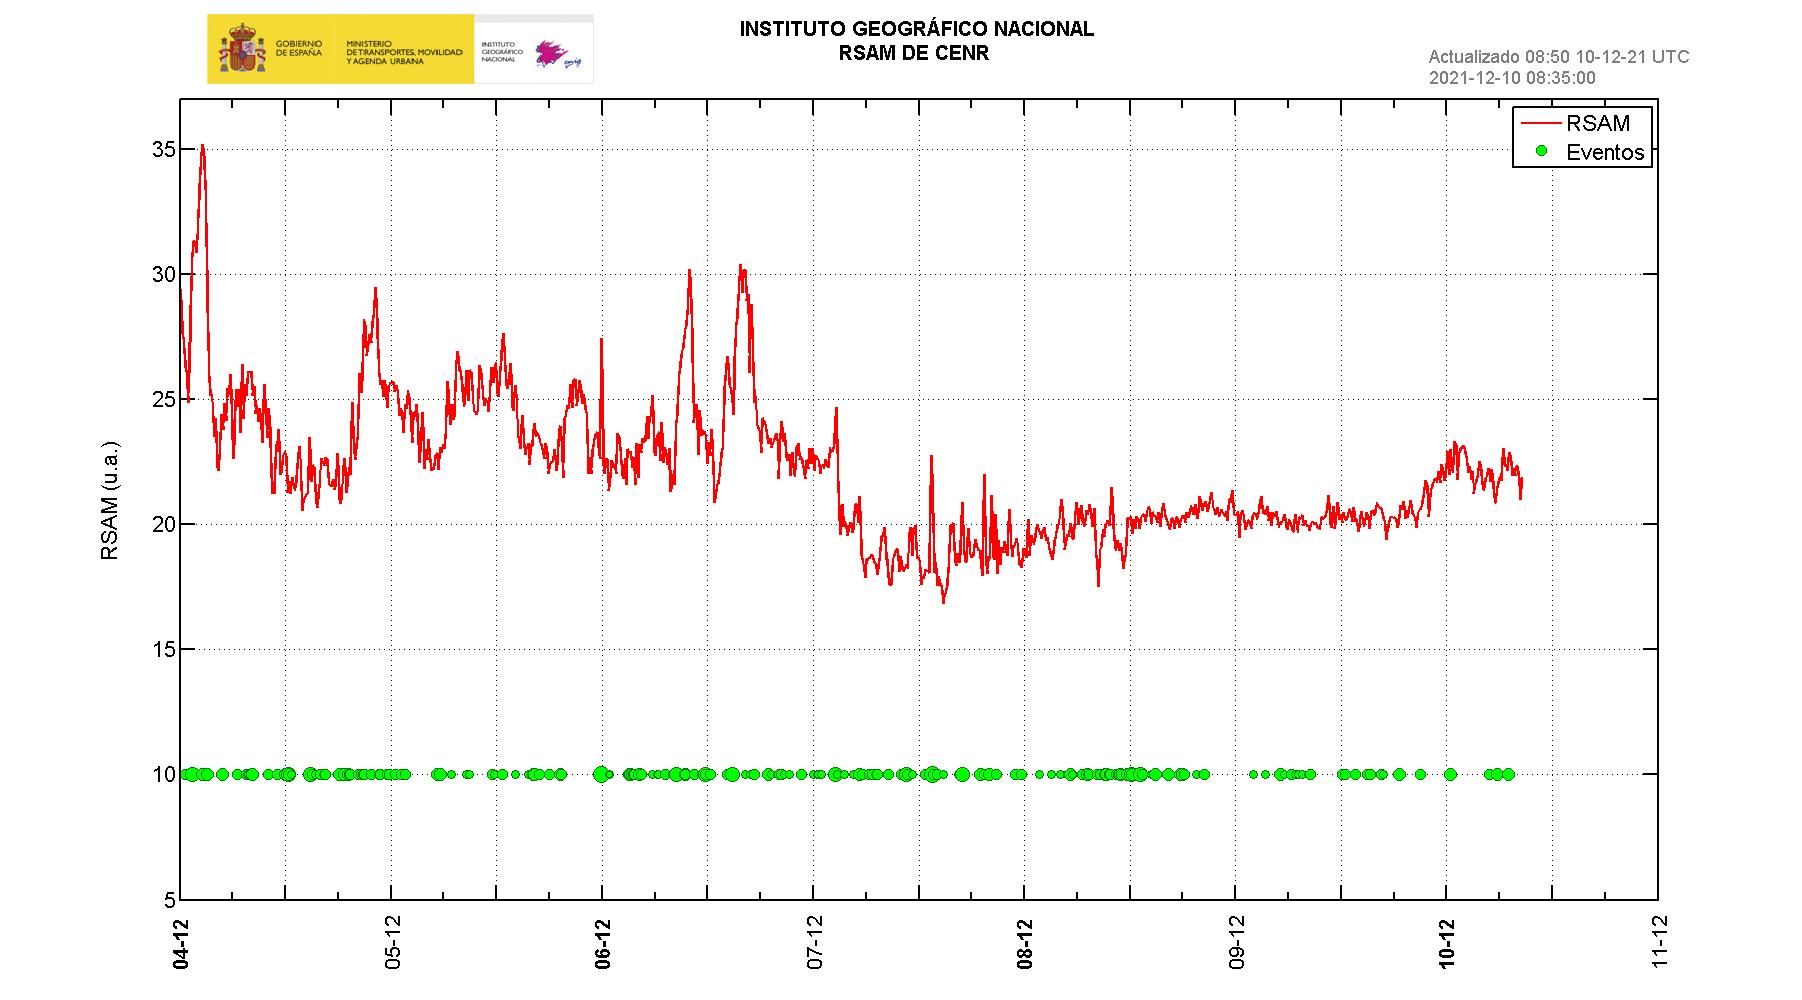Click the 11-12 date label on x-axis
The height and width of the screenshot is (1000, 1802).
(1658, 943)
